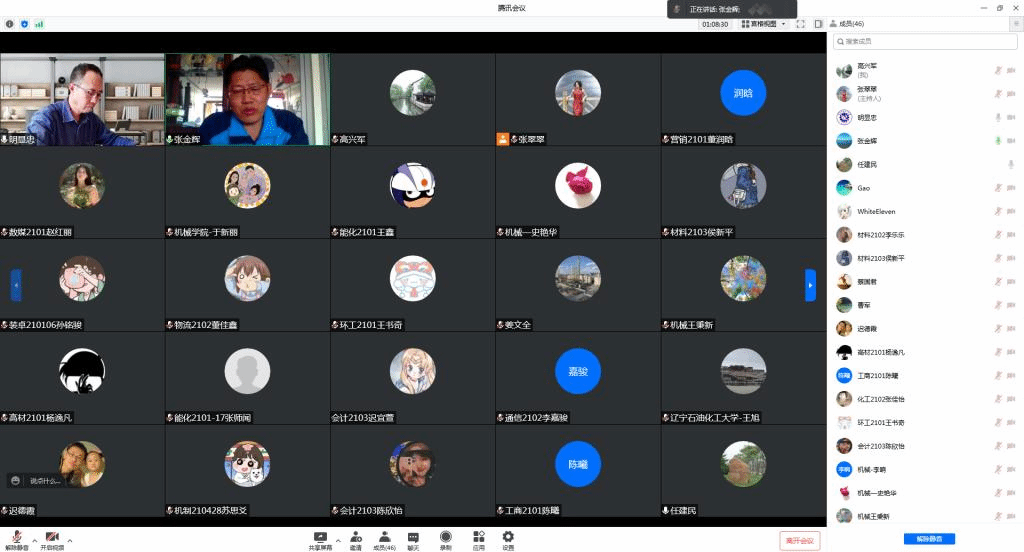Open the Chat (聊天) icon

[x=413, y=538]
